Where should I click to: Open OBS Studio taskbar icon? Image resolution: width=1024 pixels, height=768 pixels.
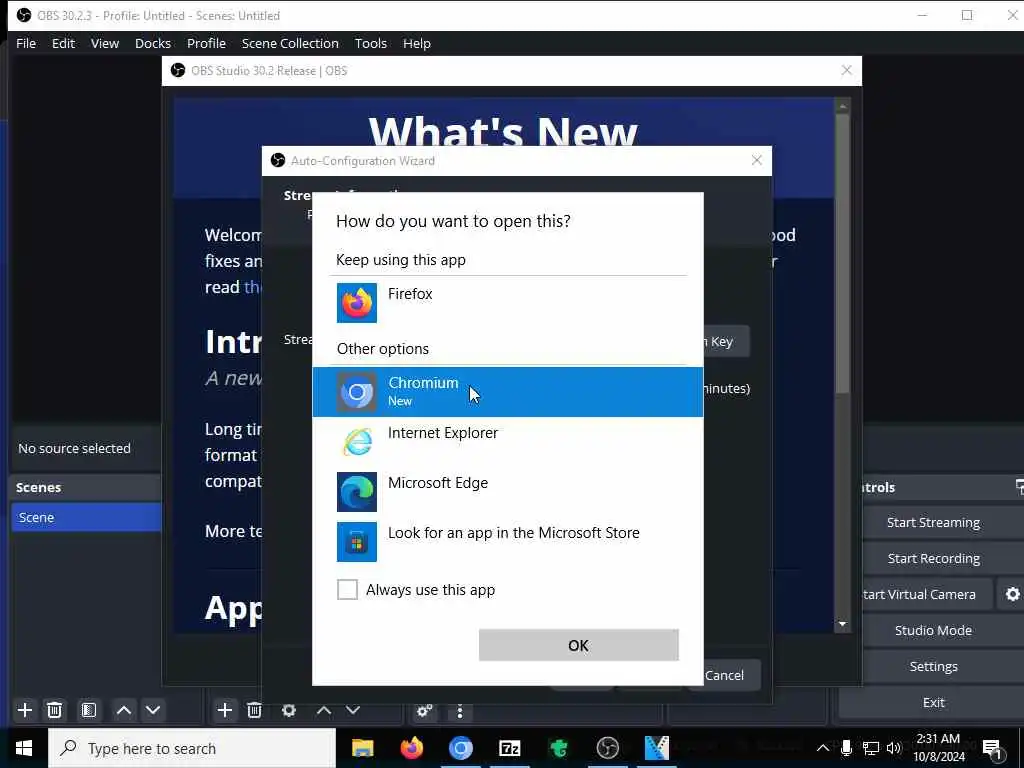click(x=607, y=748)
